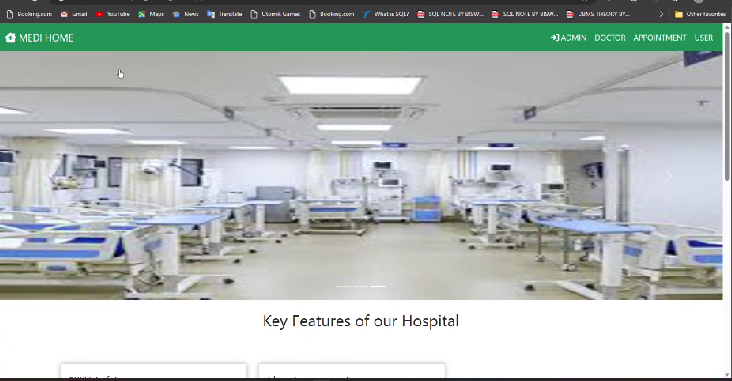
Task: Open the ADMIN navigation item
Action: coord(569,37)
